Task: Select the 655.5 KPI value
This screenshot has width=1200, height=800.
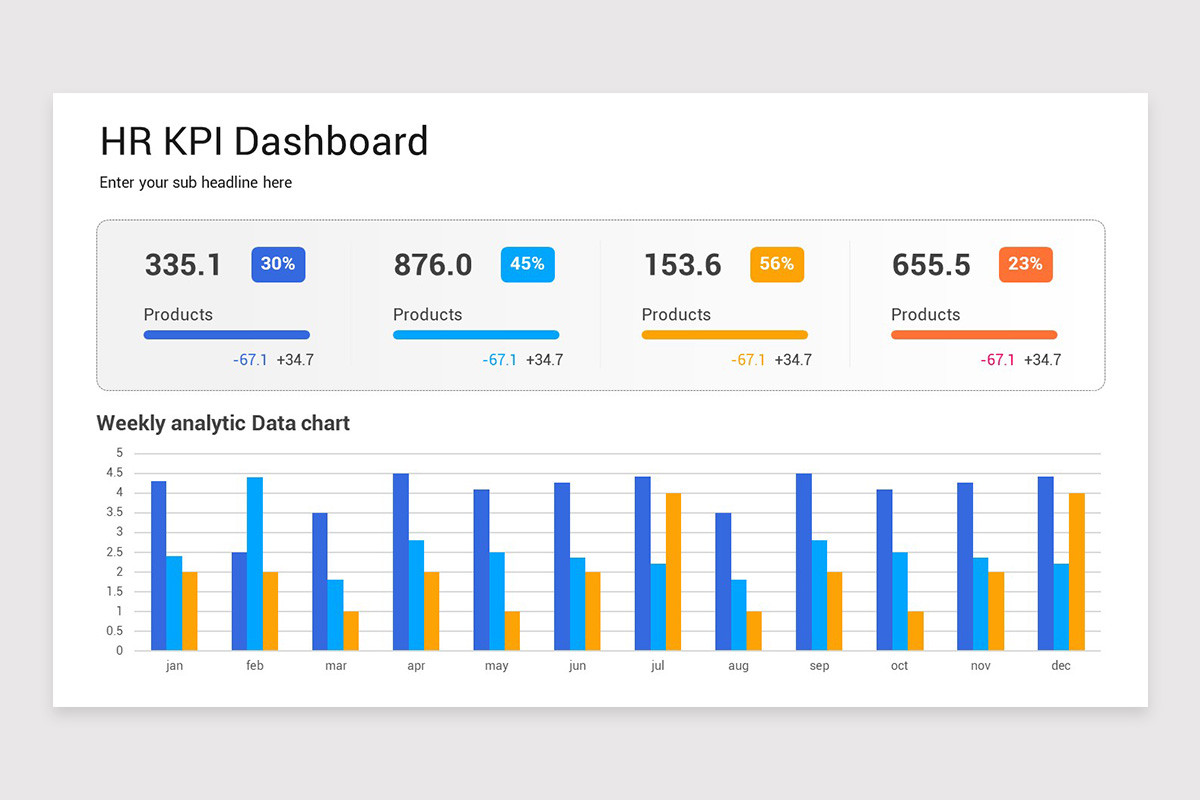Action: pyautogui.click(x=931, y=264)
